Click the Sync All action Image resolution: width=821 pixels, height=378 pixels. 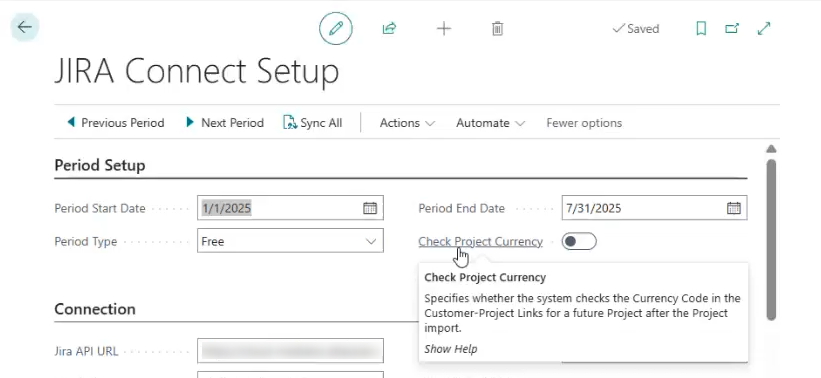pyautogui.click(x=313, y=123)
